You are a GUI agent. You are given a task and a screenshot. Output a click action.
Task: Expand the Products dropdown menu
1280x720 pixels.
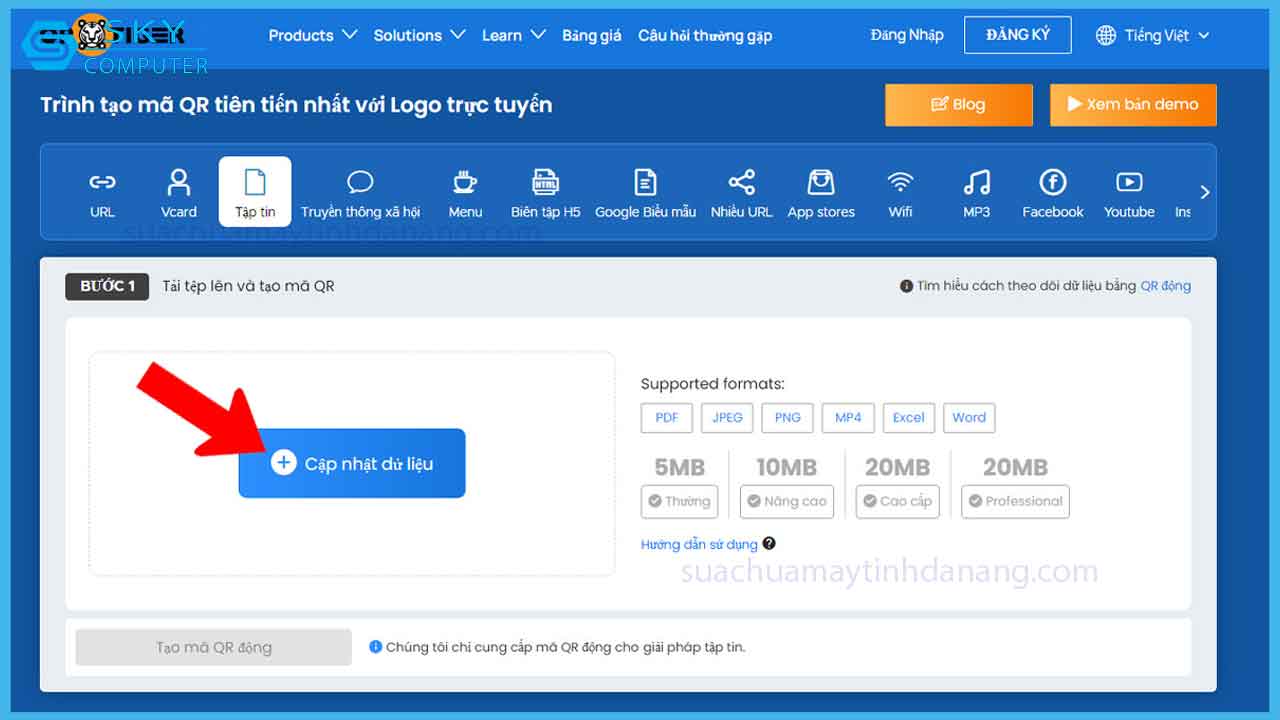pos(312,35)
